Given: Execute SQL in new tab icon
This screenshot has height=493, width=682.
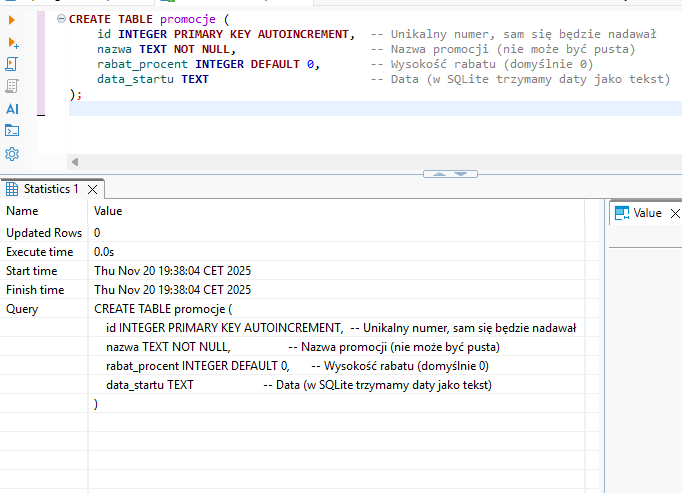Looking at the screenshot, I should click(x=13, y=42).
